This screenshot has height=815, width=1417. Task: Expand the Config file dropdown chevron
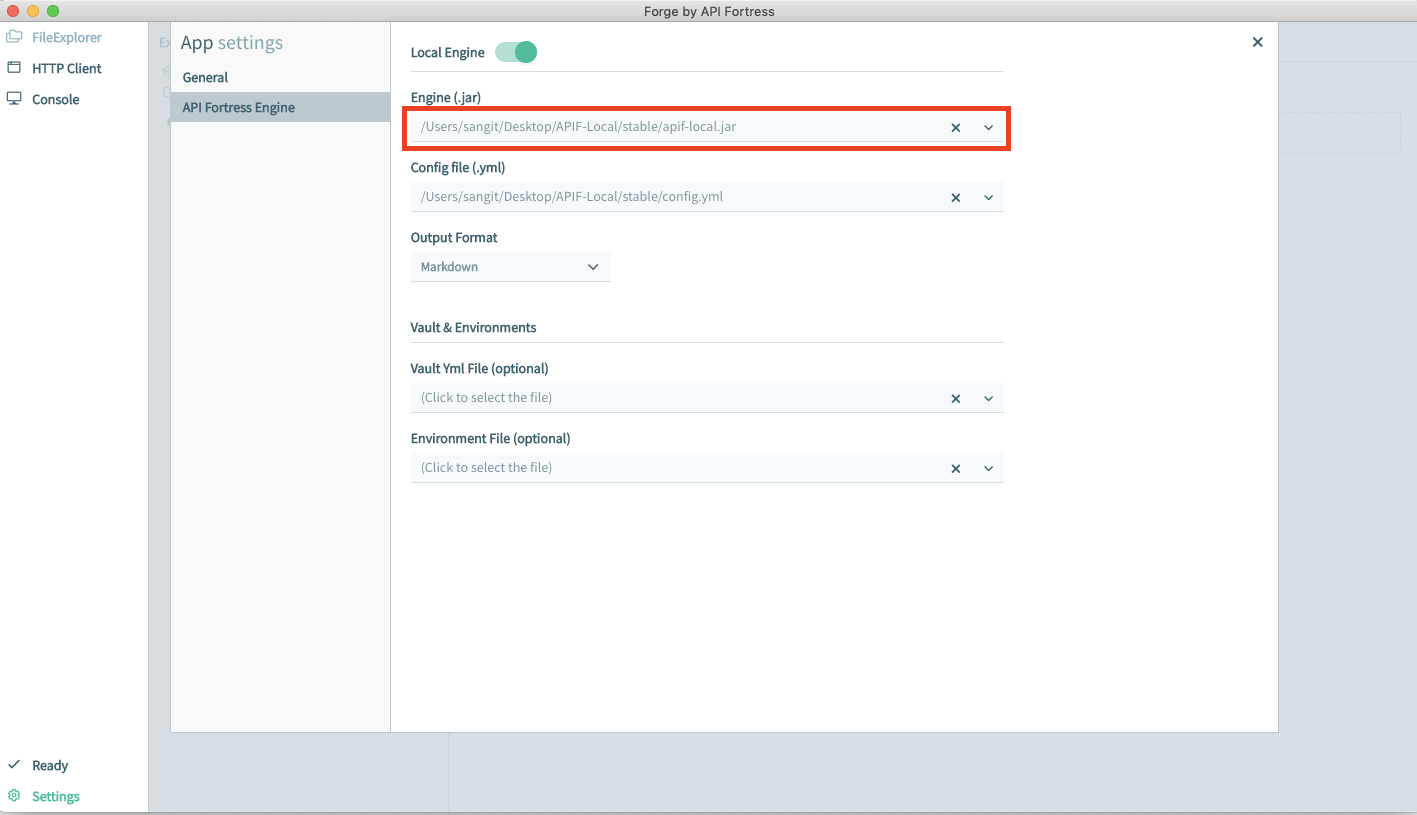click(x=988, y=198)
